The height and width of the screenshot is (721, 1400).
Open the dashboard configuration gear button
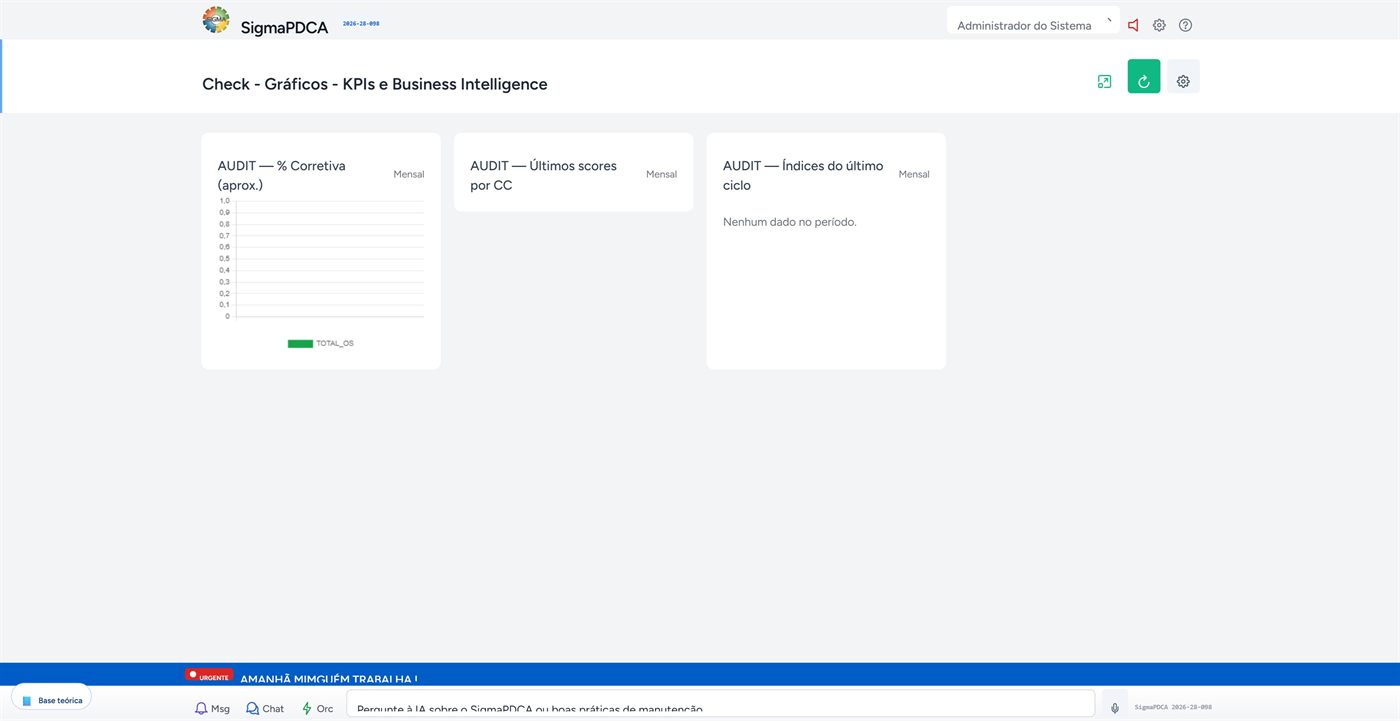pos(1183,77)
